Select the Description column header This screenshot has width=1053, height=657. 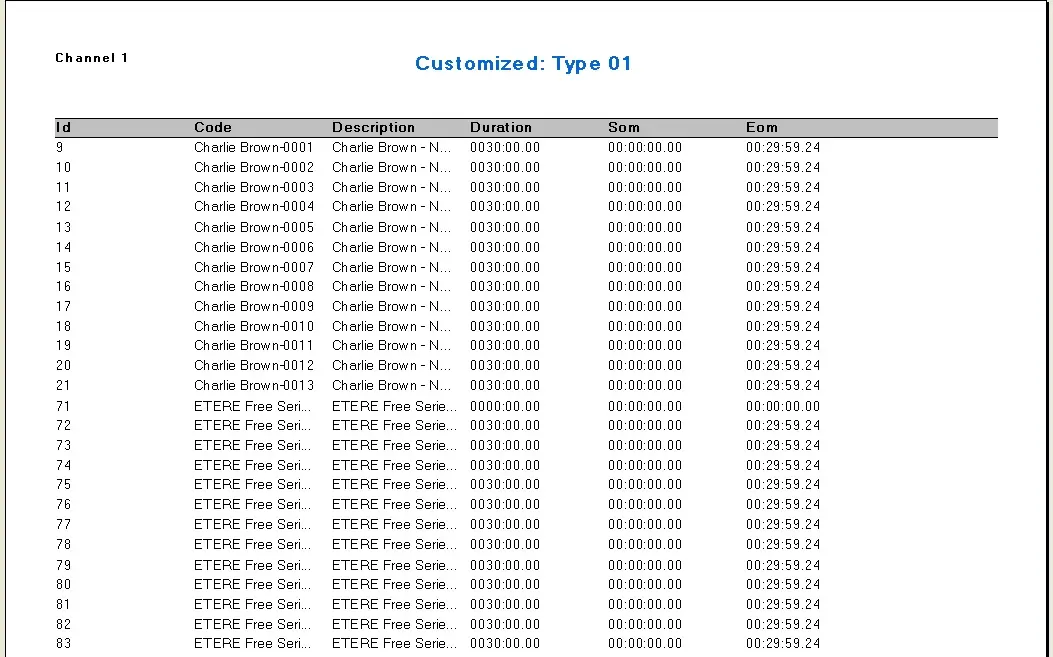[x=373, y=127]
